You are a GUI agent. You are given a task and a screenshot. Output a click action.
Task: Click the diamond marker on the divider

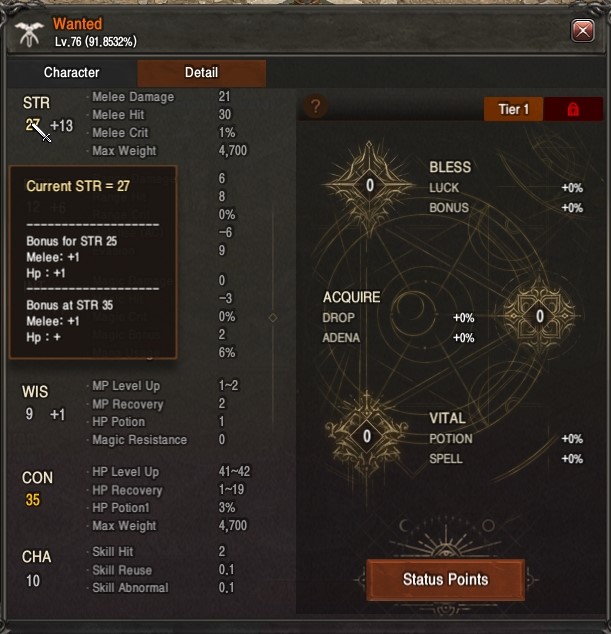pyautogui.click(x=273, y=318)
